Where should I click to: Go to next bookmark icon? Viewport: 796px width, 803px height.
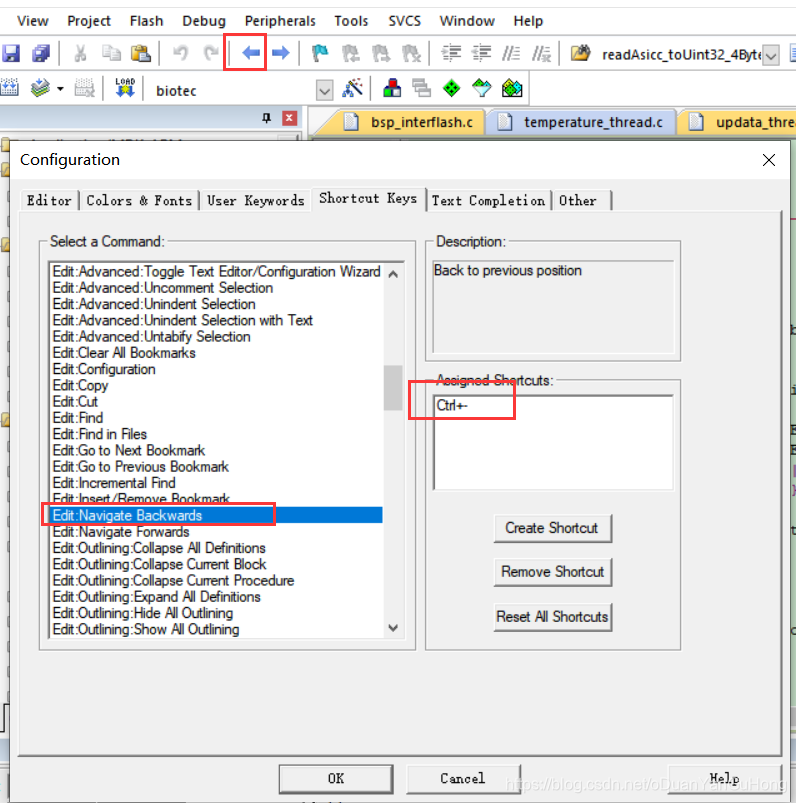pos(381,53)
